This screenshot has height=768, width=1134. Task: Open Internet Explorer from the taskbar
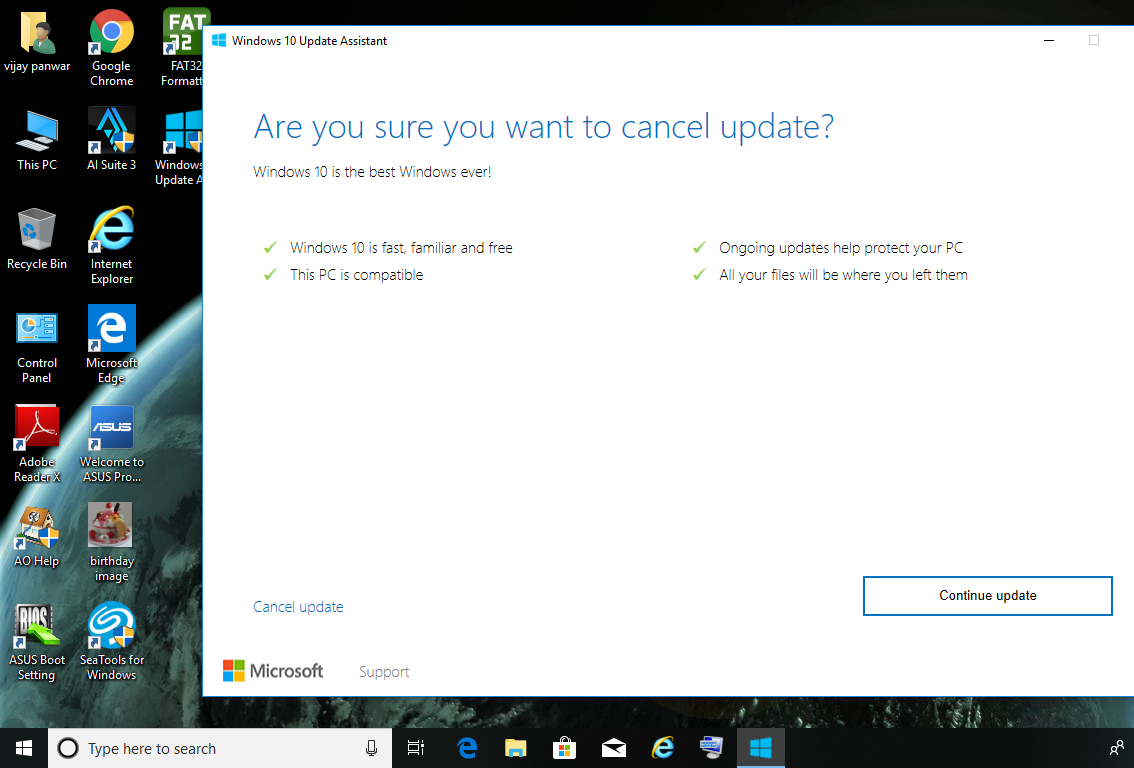662,748
